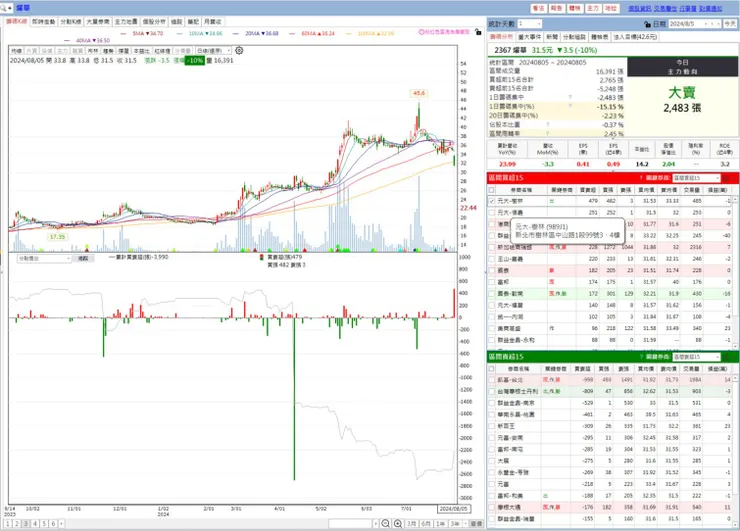Click the question mark beside 佔股本比重
740x531 pixels.
[547, 125]
